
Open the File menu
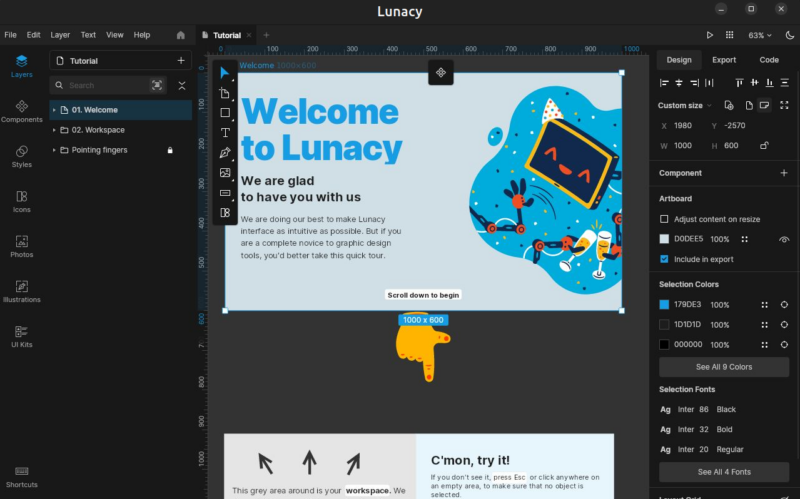click(x=10, y=35)
